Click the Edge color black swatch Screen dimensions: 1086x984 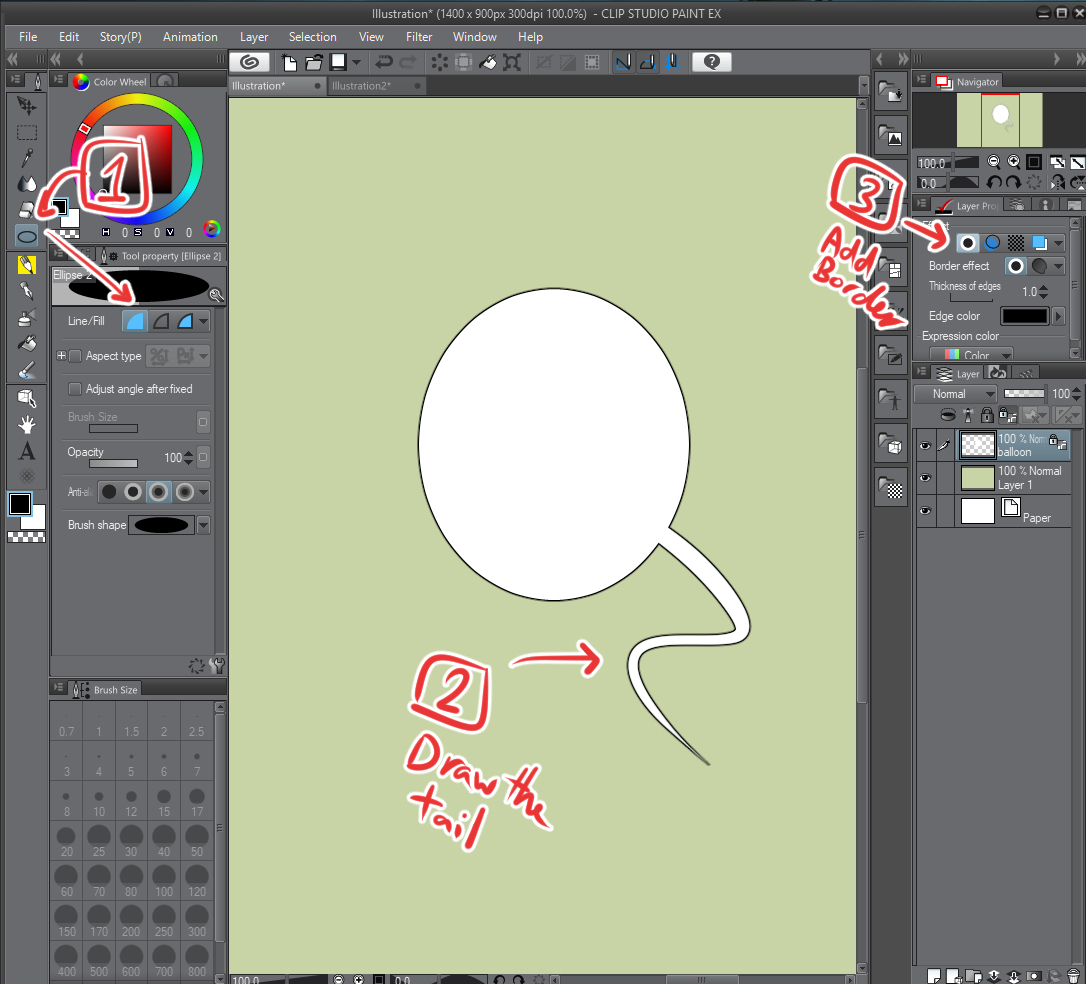point(1025,316)
